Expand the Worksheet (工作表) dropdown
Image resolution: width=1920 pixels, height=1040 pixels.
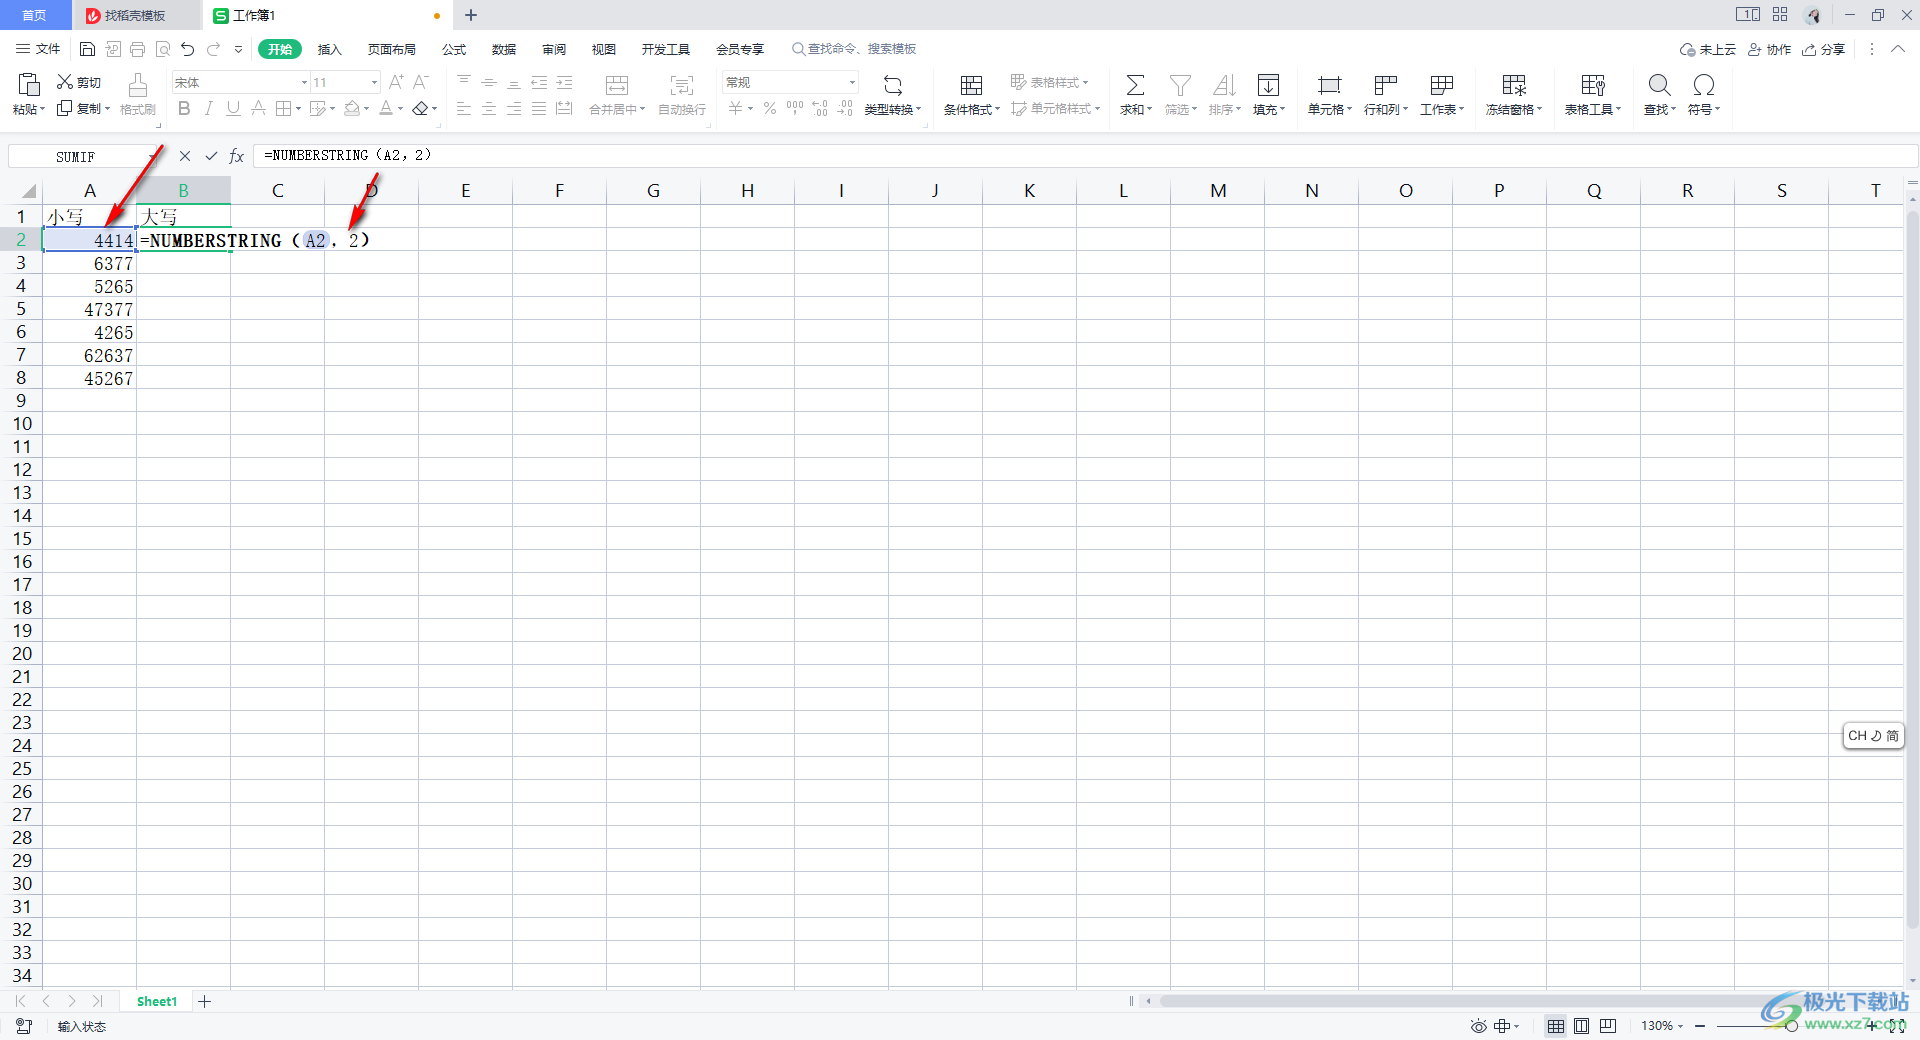point(1461,110)
